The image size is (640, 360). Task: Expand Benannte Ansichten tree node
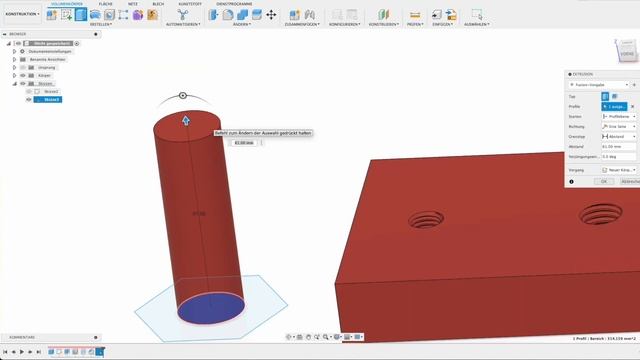pos(14,60)
